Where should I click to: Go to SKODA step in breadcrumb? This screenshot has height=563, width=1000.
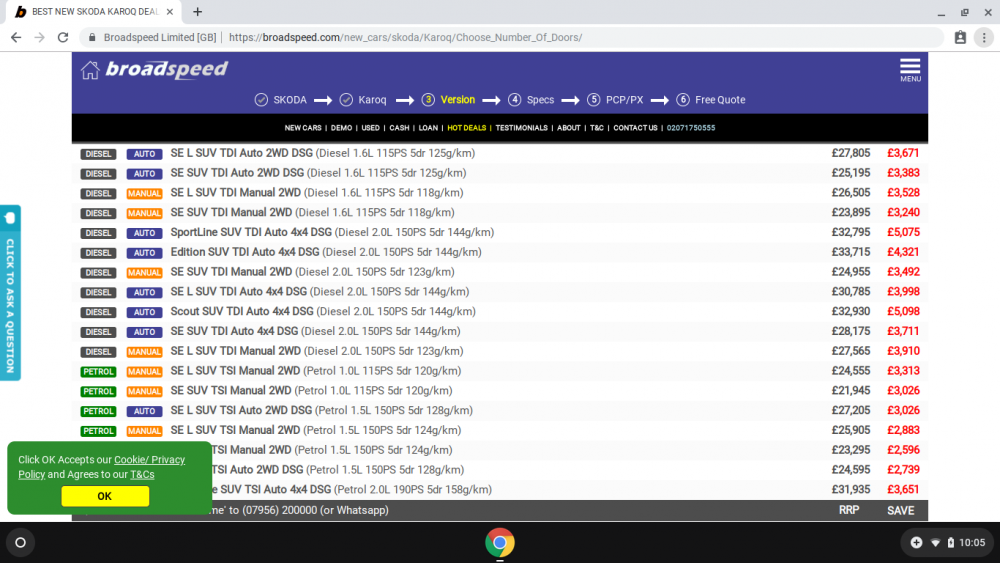(x=290, y=100)
